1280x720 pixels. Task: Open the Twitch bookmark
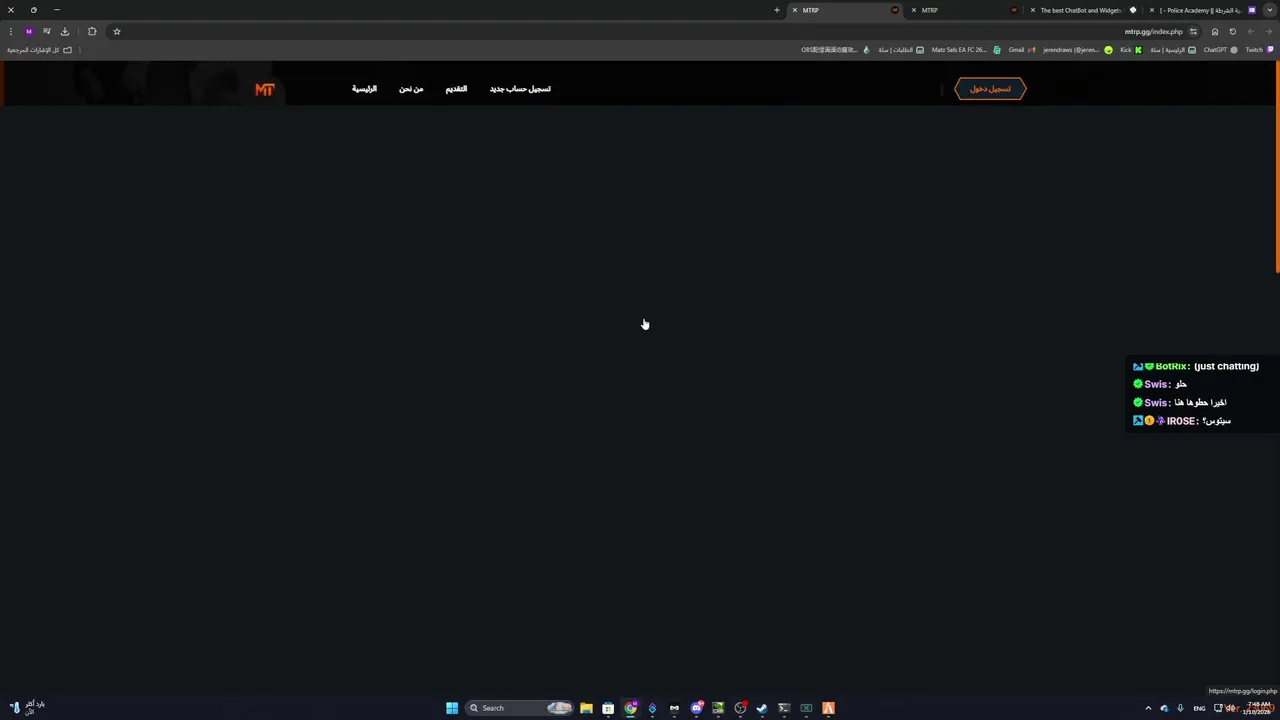(1258, 50)
